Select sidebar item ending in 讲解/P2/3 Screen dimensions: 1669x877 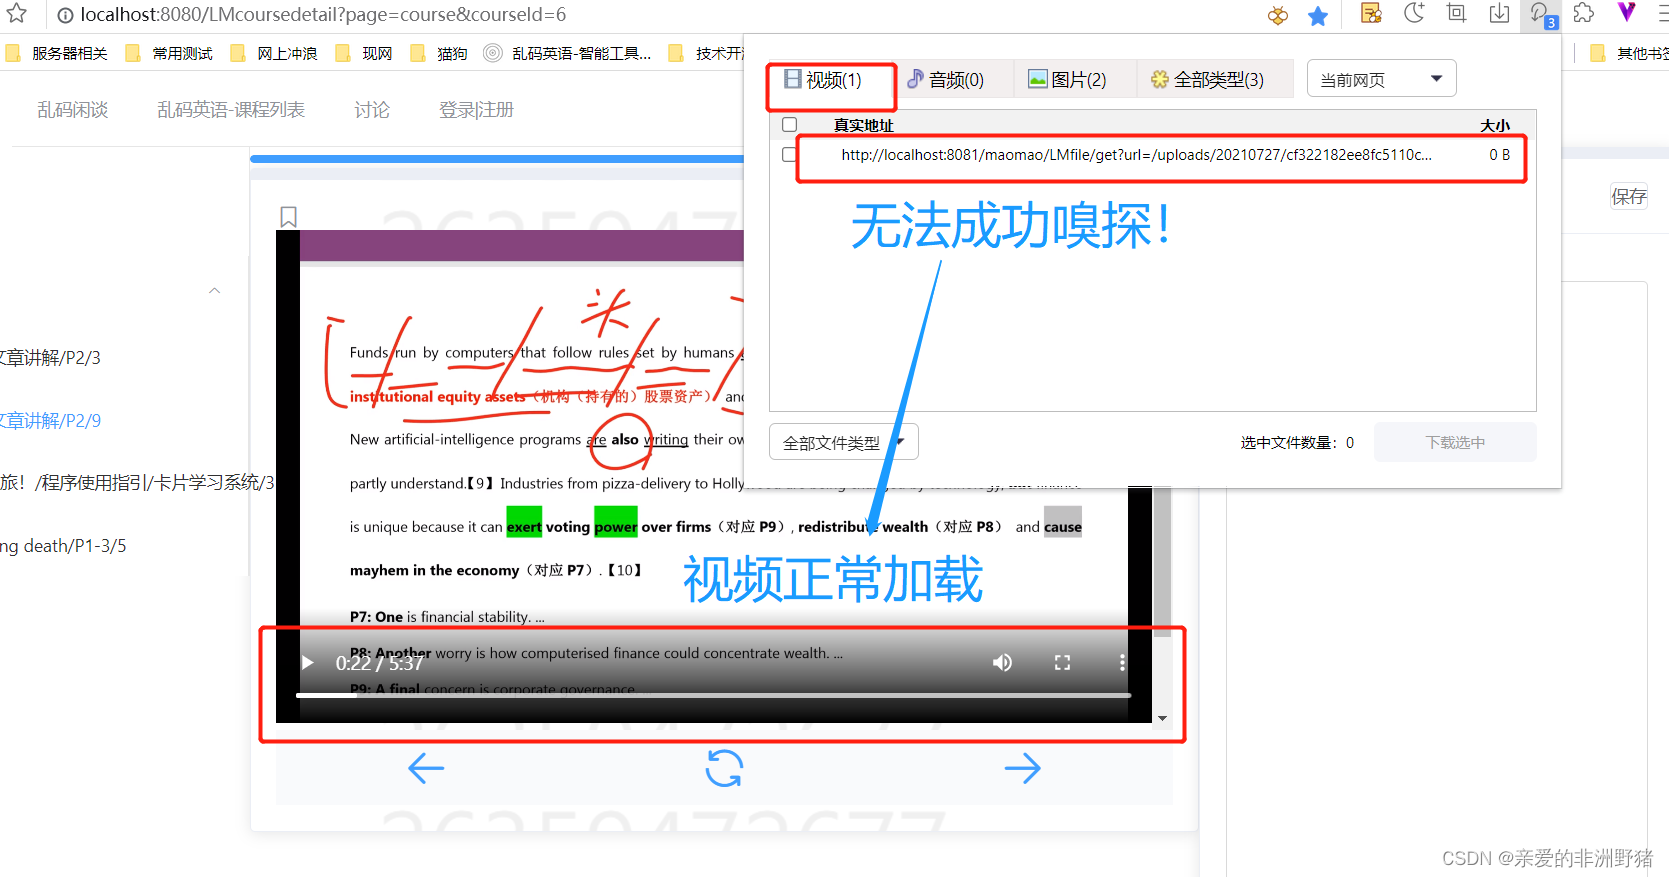pos(50,358)
